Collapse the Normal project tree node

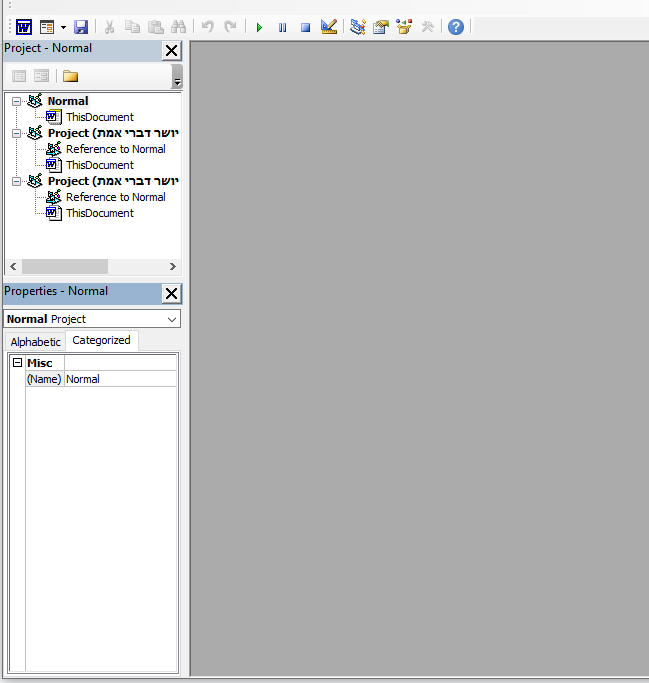(x=17, y=101)
